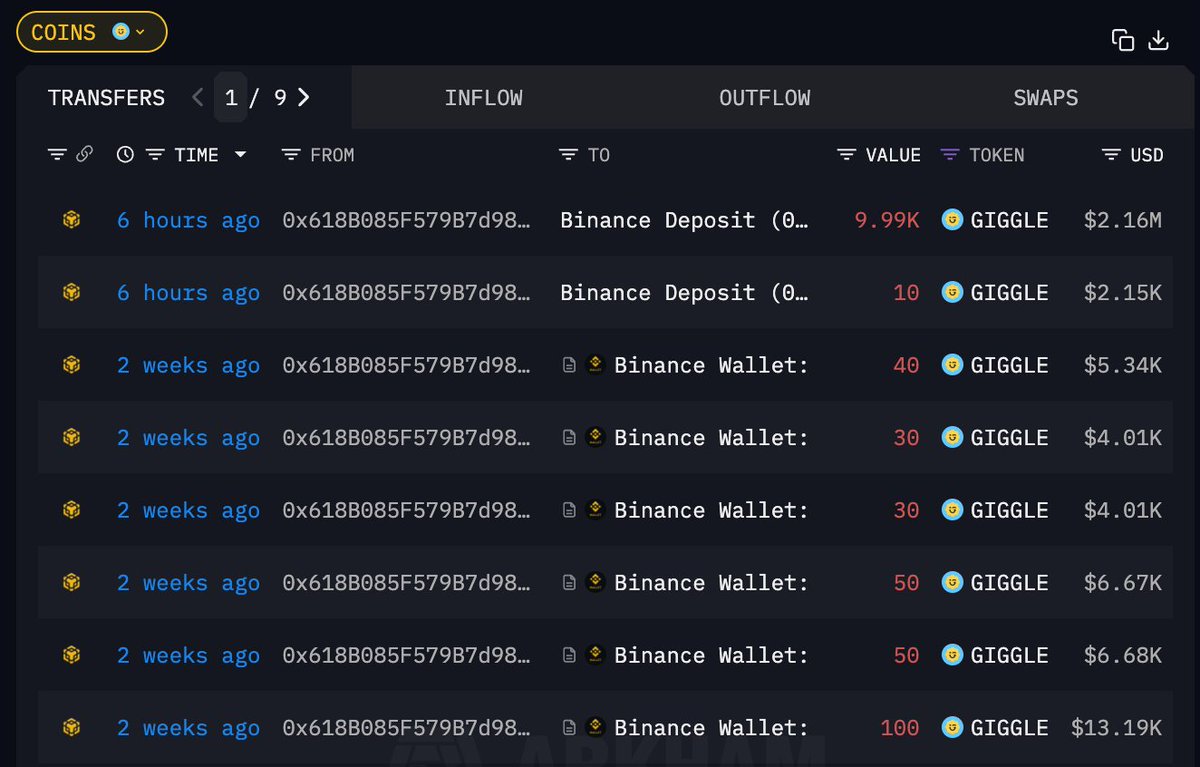
Task: Click the USD amount $2.16M
Action: point(1123,220)
